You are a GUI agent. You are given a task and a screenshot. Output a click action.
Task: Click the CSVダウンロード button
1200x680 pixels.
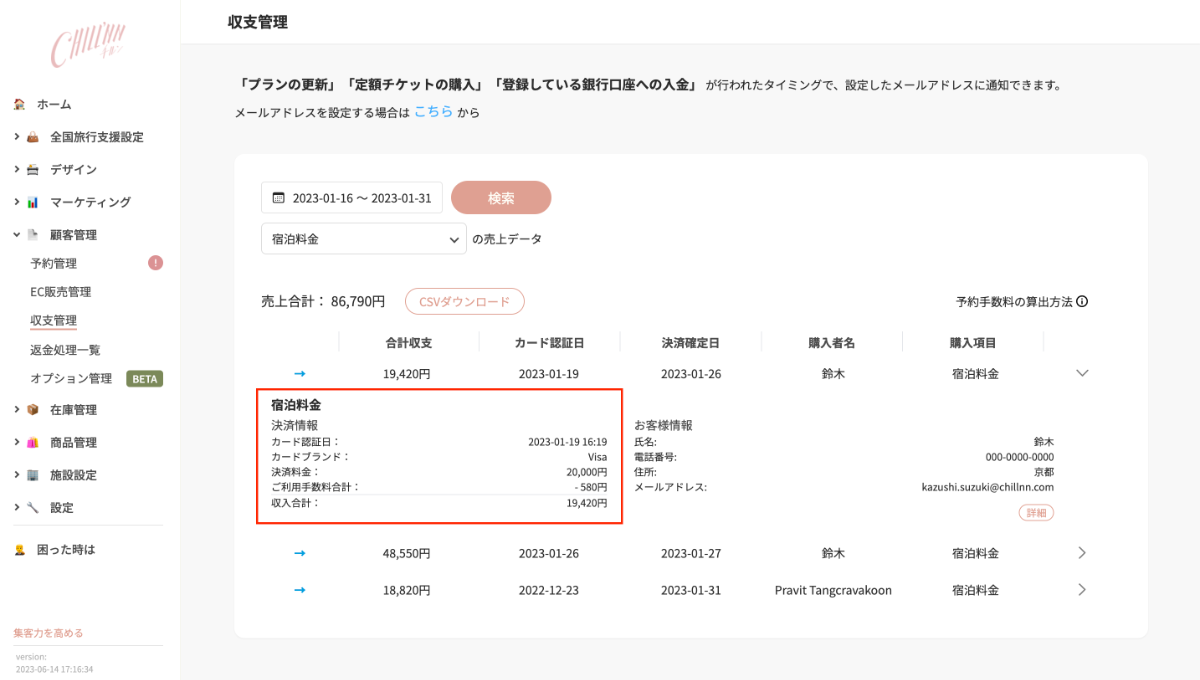click(464, 301)
